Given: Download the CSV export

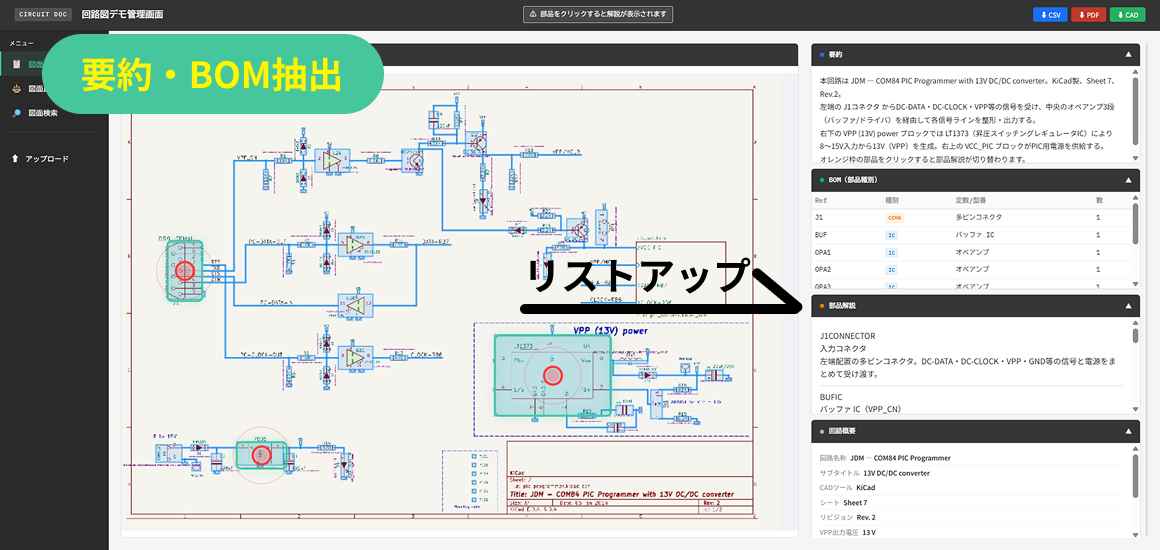Looking at the screenshot, I should point(1050,15).
